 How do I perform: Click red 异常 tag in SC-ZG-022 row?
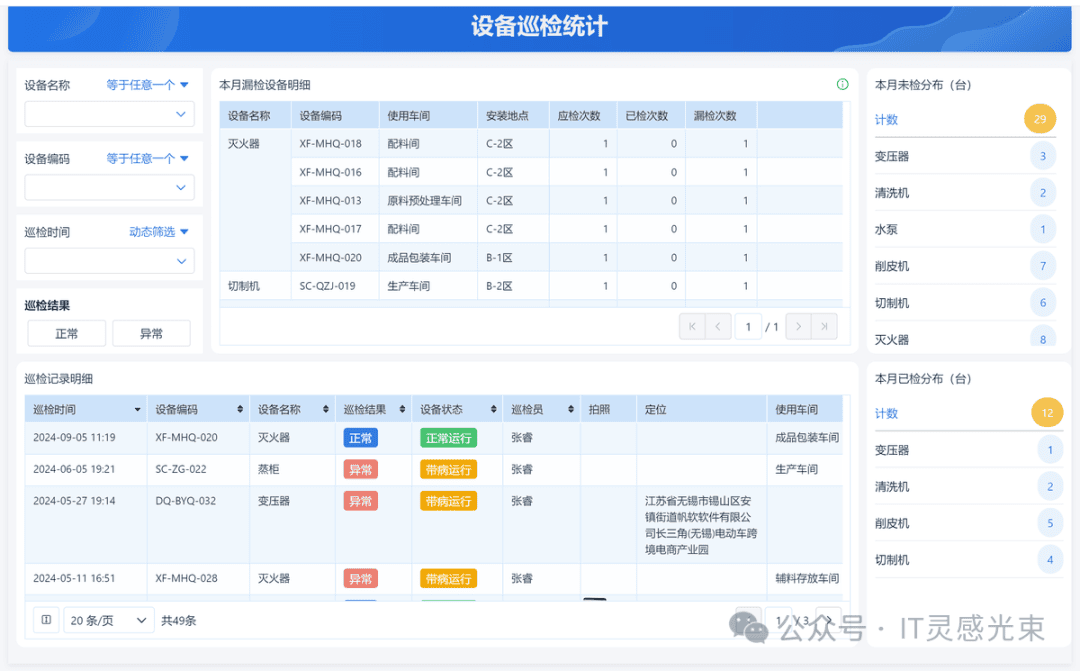point(360,469)
